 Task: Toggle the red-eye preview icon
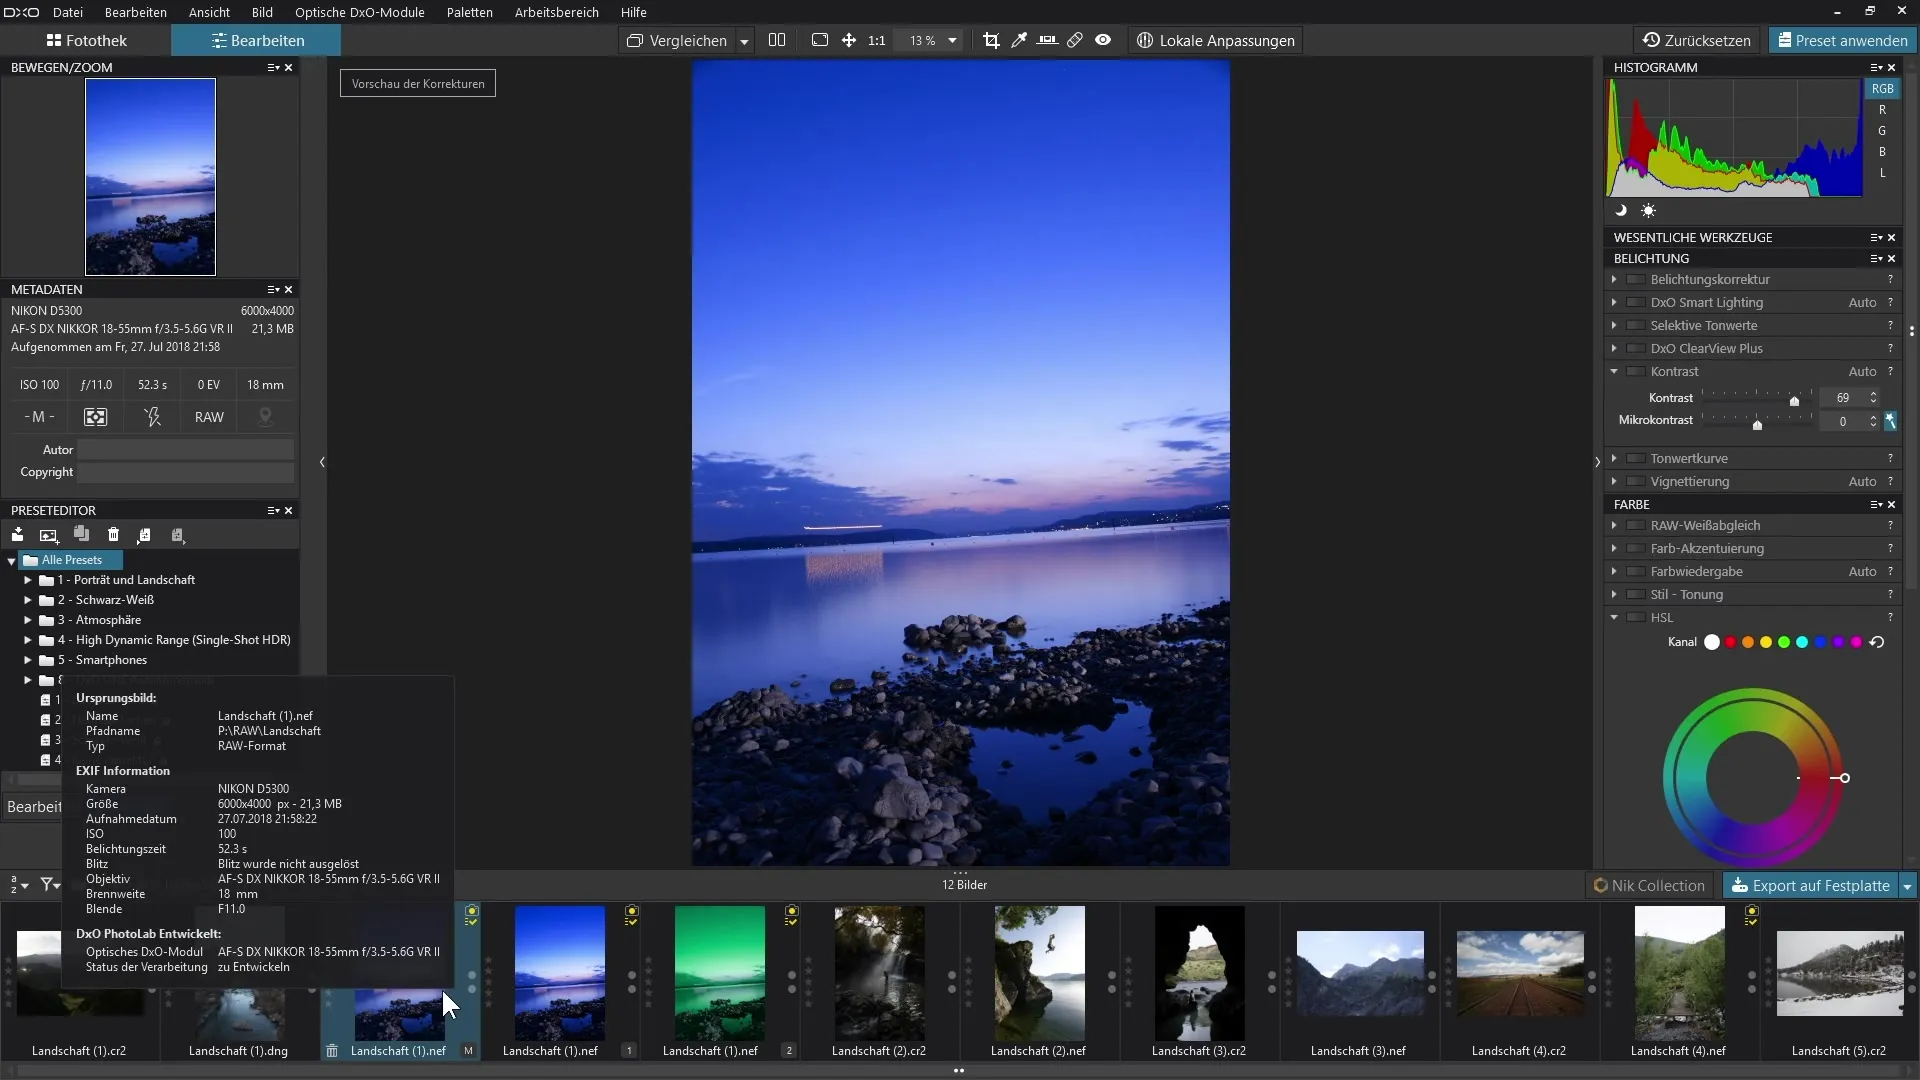point(1103,40)
